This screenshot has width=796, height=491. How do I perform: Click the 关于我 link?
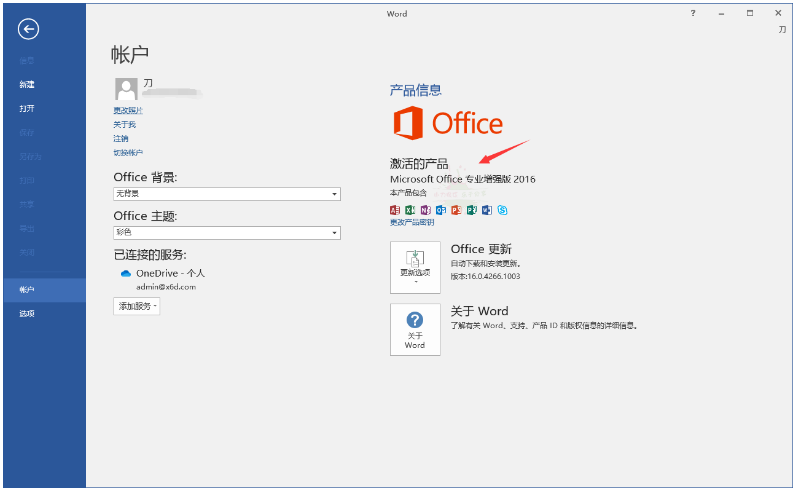(124, 124)
